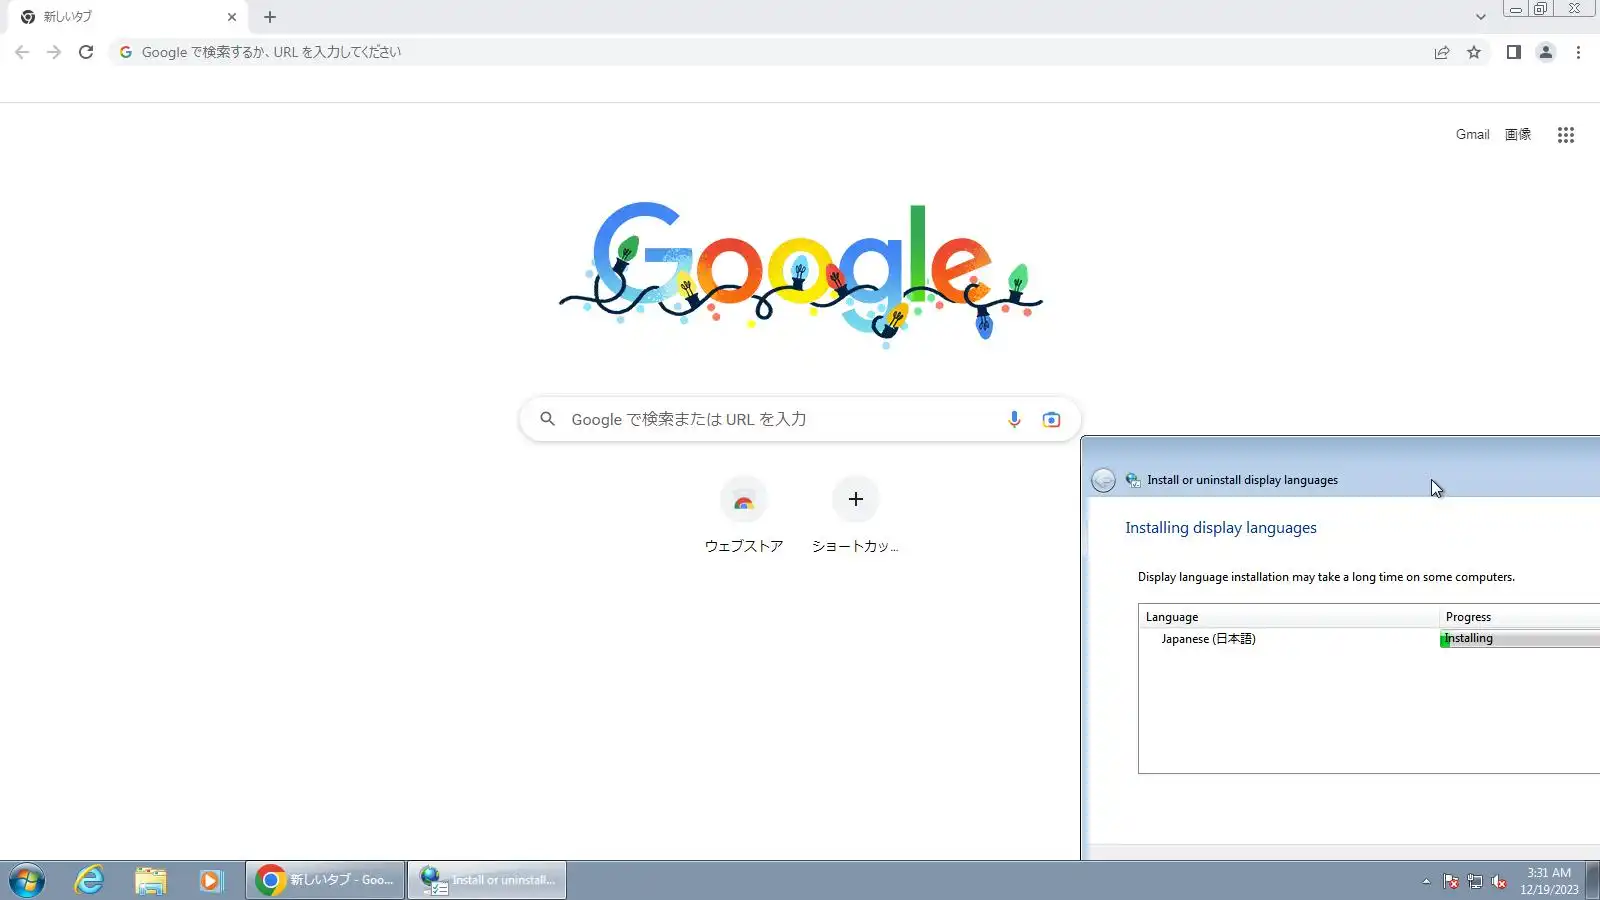Open the Gmail link
1600x900 pixels.
tap(1472, 134)
